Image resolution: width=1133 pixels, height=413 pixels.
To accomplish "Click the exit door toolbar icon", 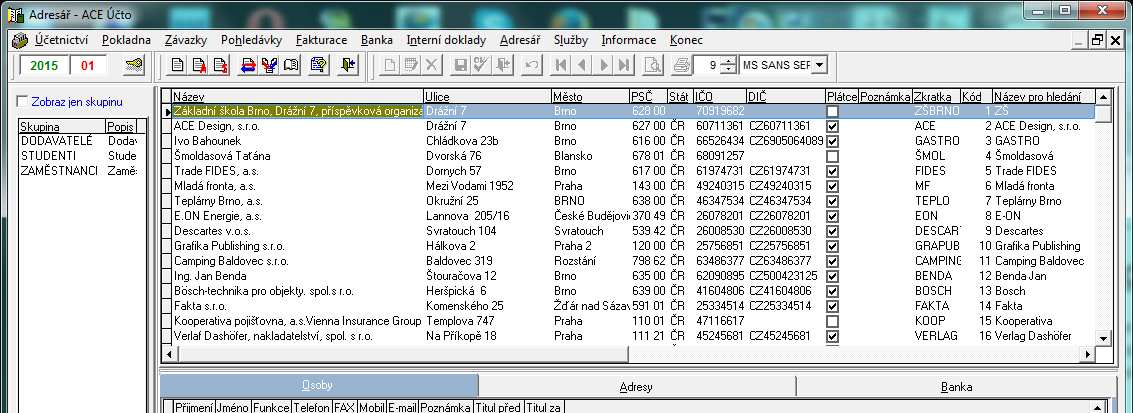I will pos(348,66).
